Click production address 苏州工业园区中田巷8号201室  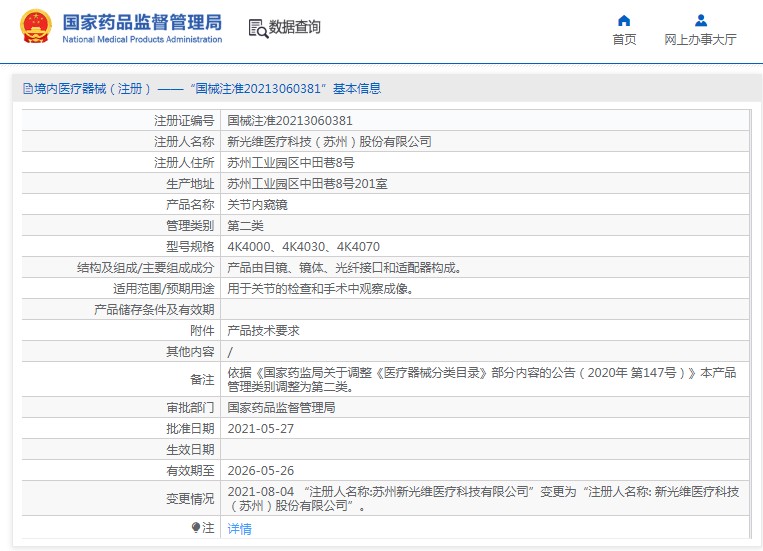308,184
